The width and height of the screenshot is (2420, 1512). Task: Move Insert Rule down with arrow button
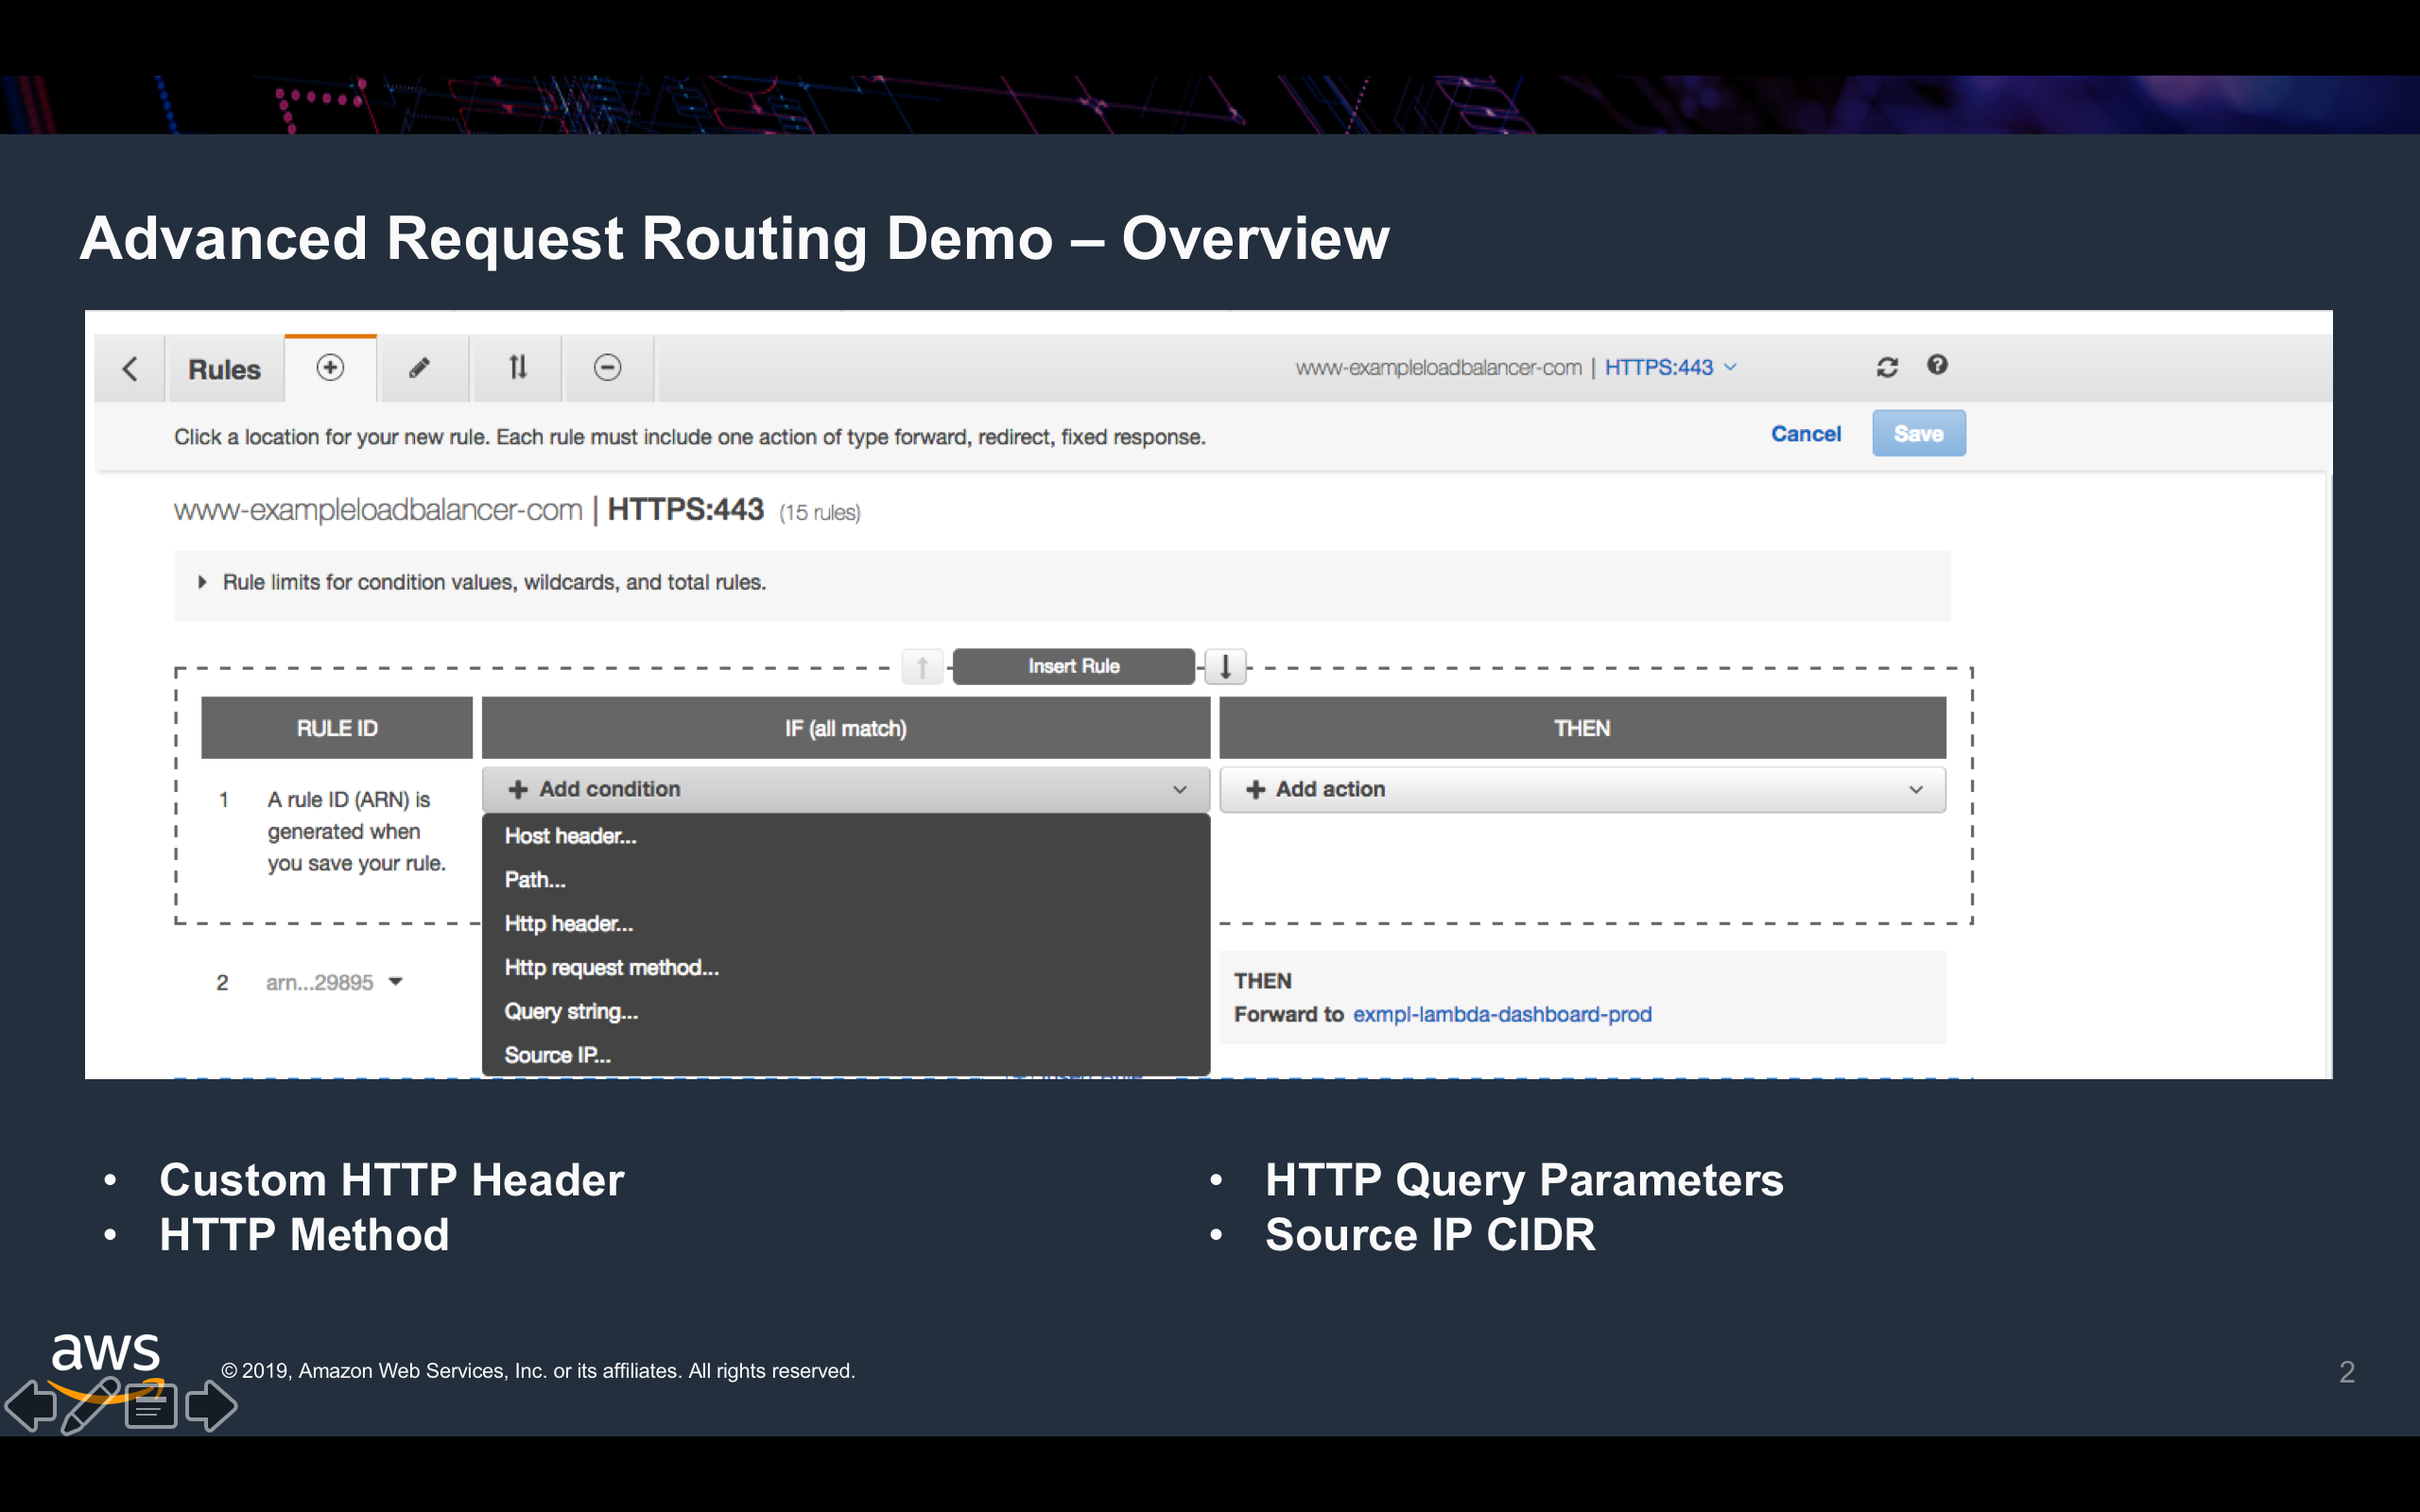tap(1225, 666)
